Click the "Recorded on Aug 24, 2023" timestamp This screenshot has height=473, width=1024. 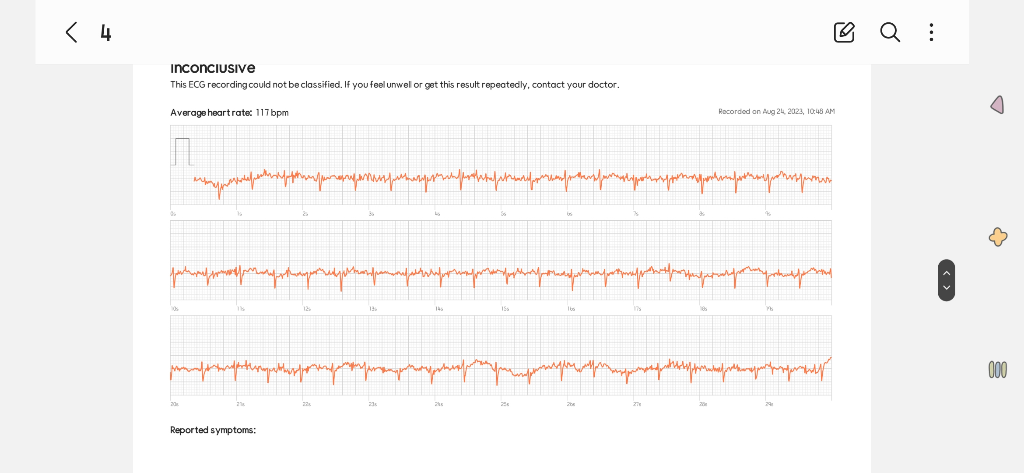(776, 112)
